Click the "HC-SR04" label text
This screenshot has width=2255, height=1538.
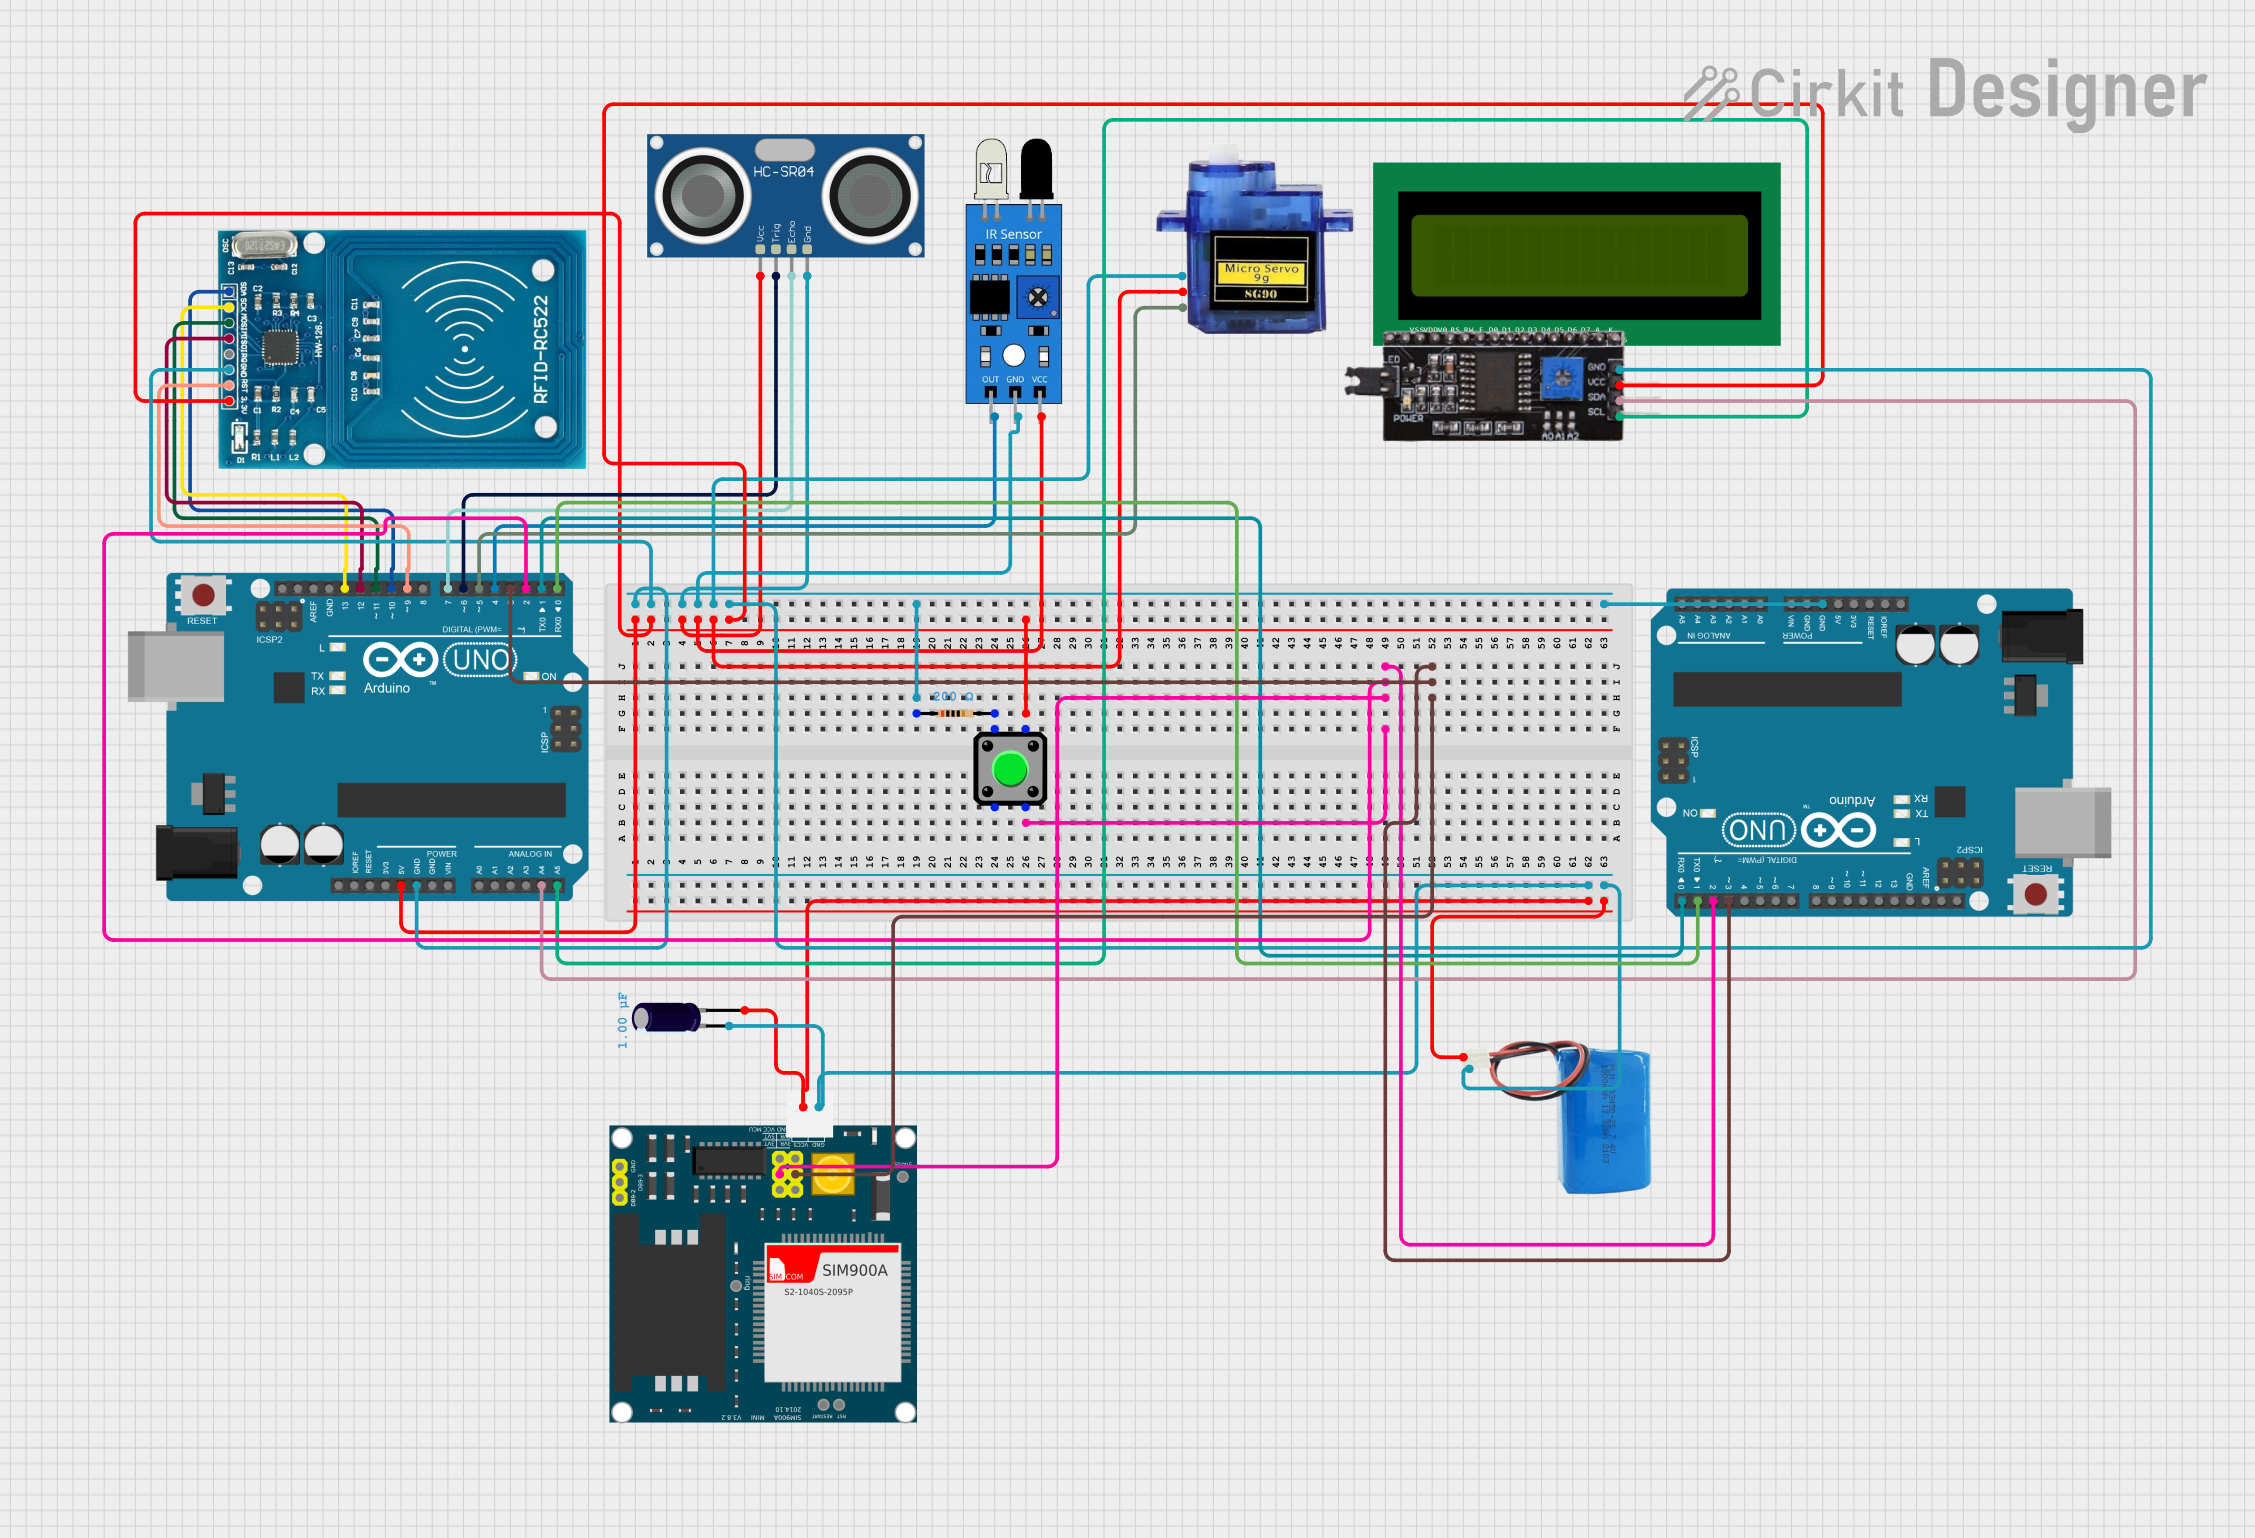[x=784, y=172]
